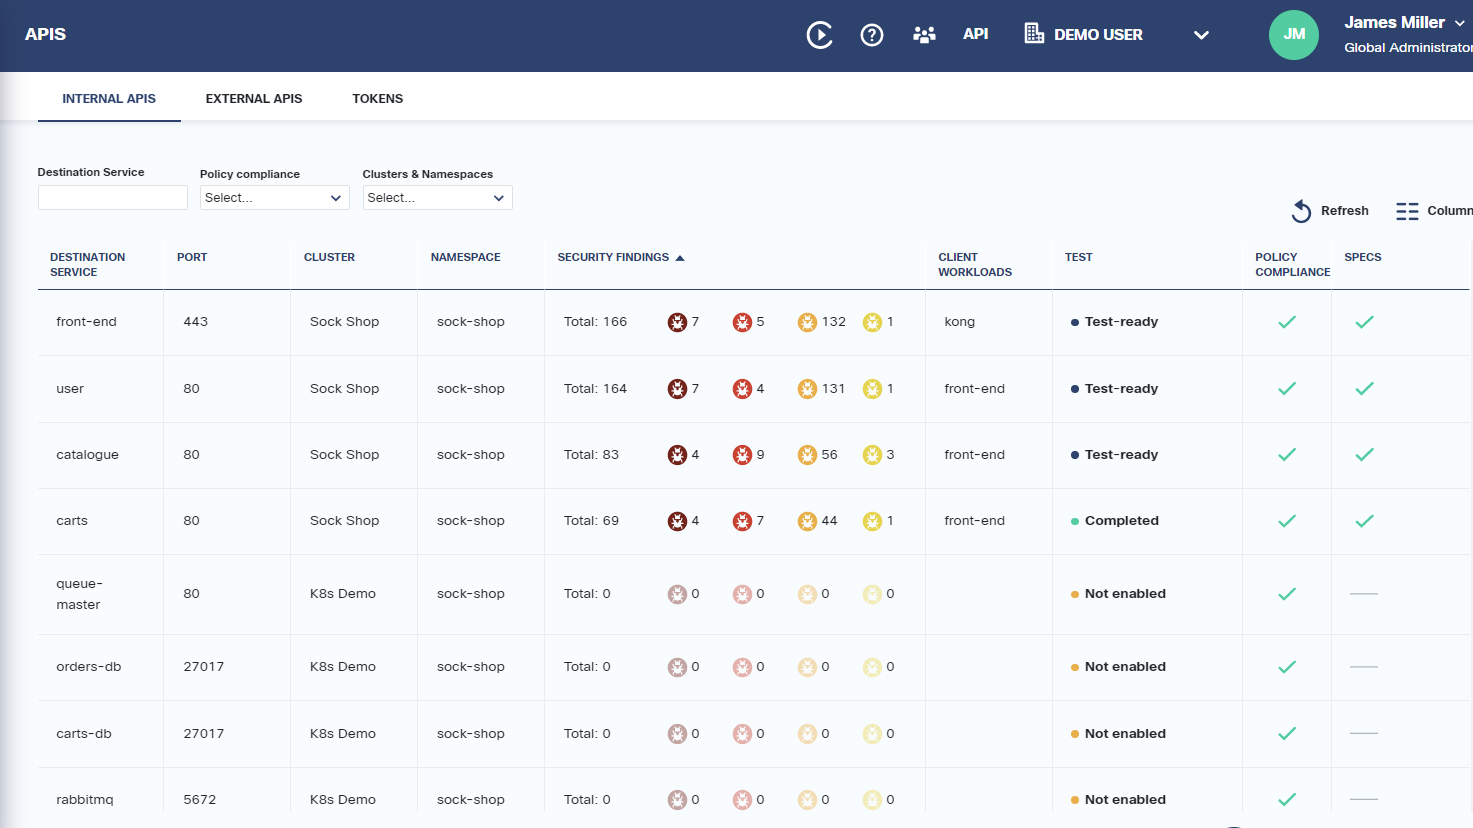
Task: Click the API link in header
Action: 975,34
